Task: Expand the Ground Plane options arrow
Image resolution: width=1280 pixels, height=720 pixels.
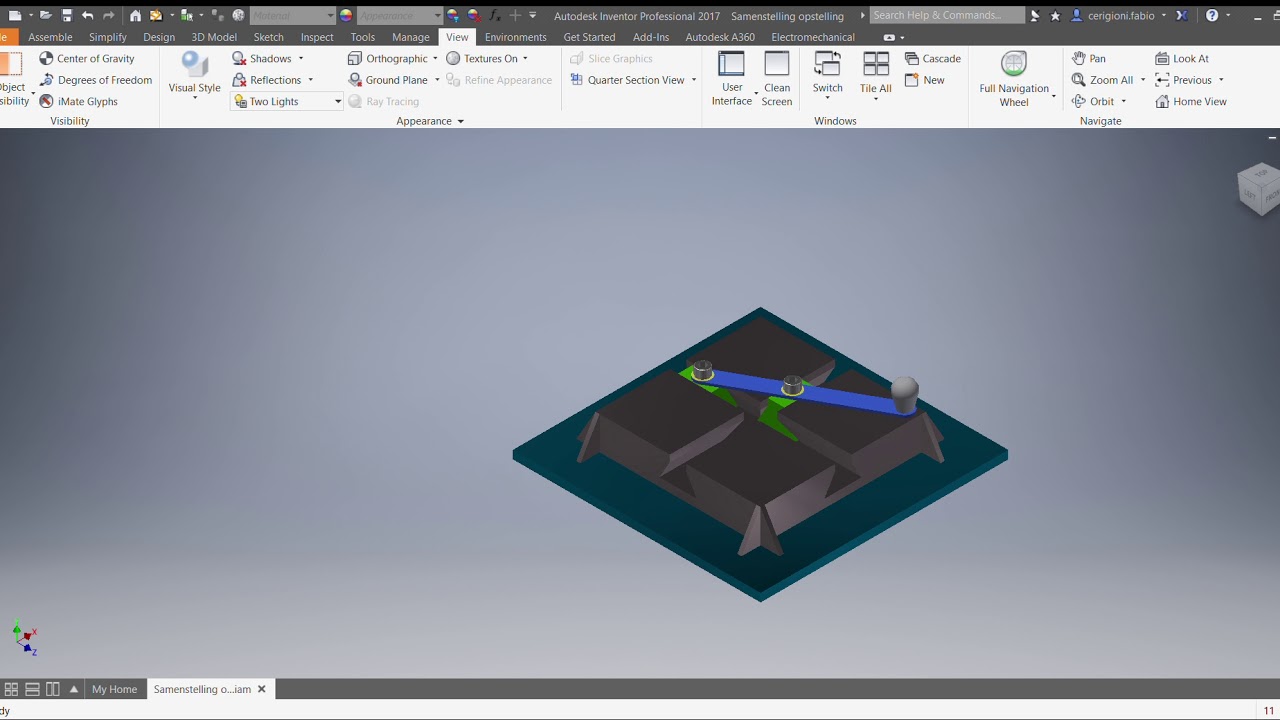Action: (x=437, y=80)
